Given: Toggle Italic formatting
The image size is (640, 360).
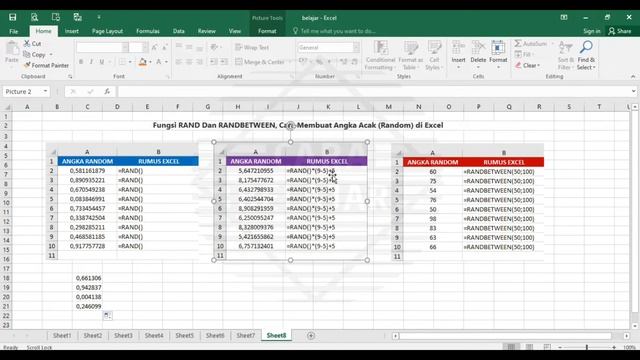Looking at the screenshot, I should tap(91, 62).
